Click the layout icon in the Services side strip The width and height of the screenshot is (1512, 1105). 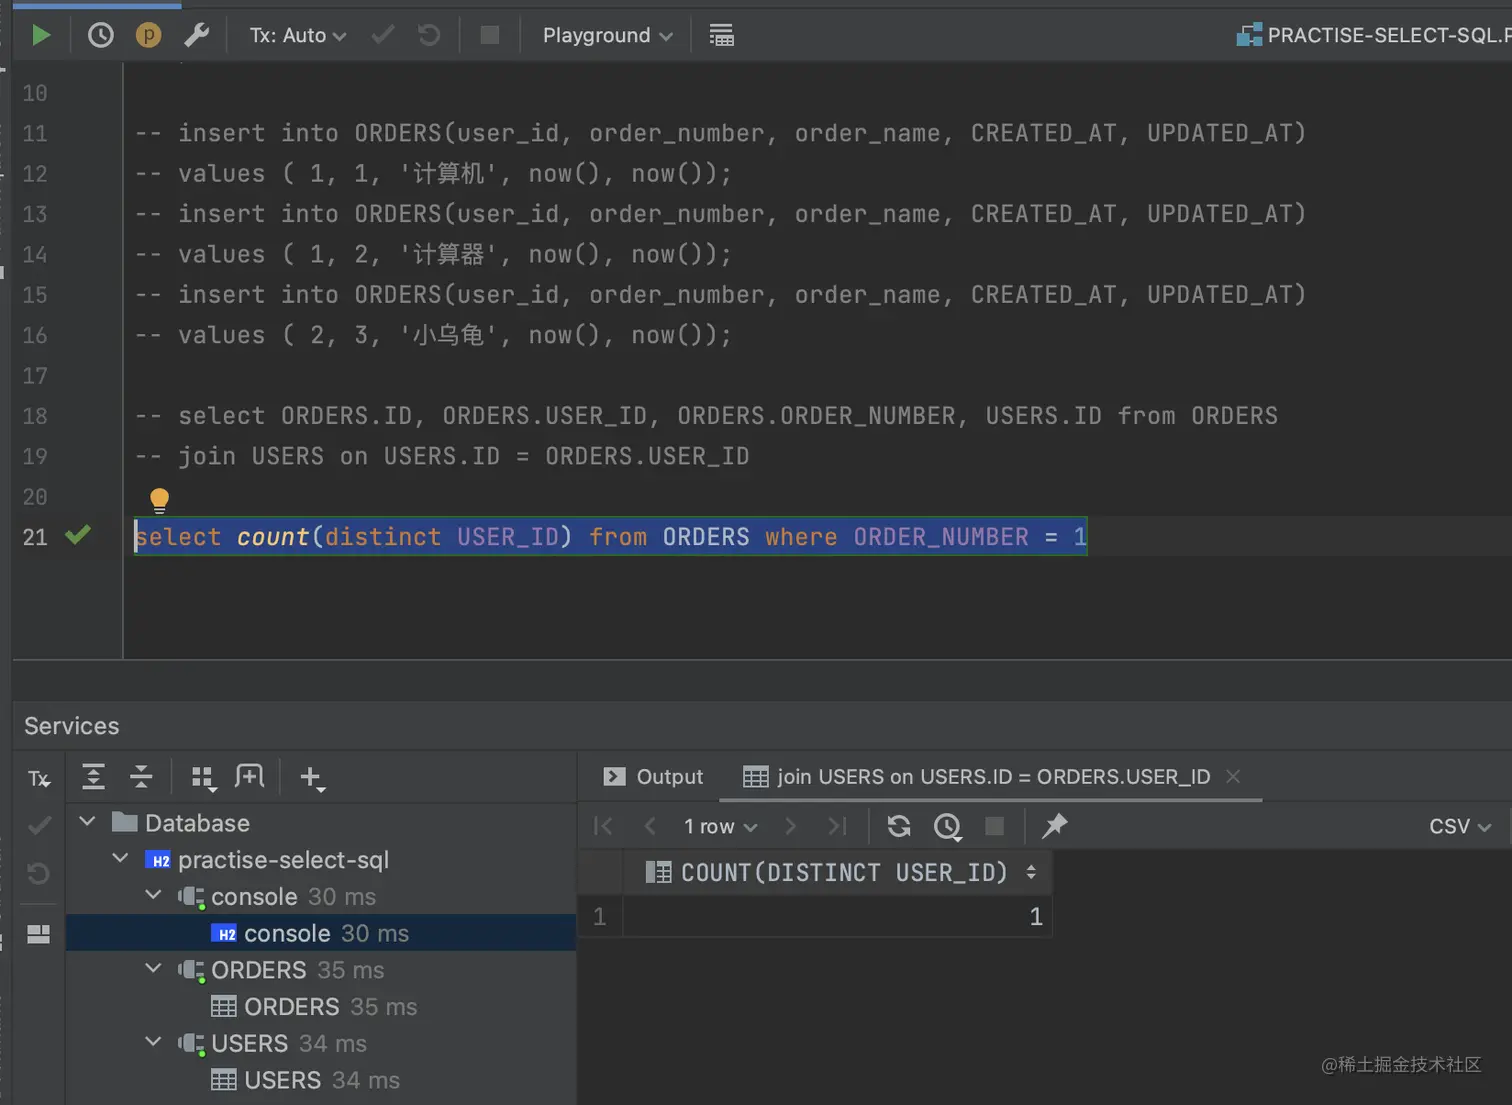tap(39, 934)
